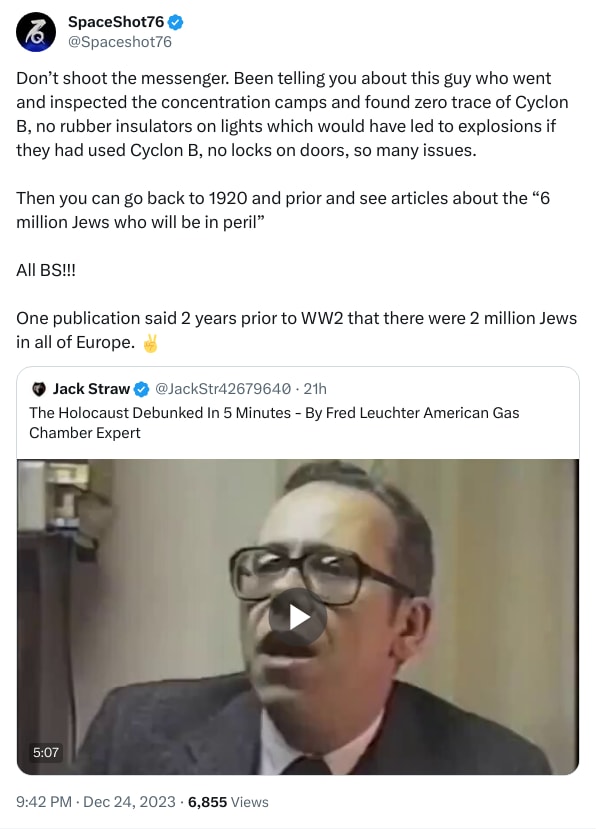Open the 6,855 view count number

[x=207, y=802]
